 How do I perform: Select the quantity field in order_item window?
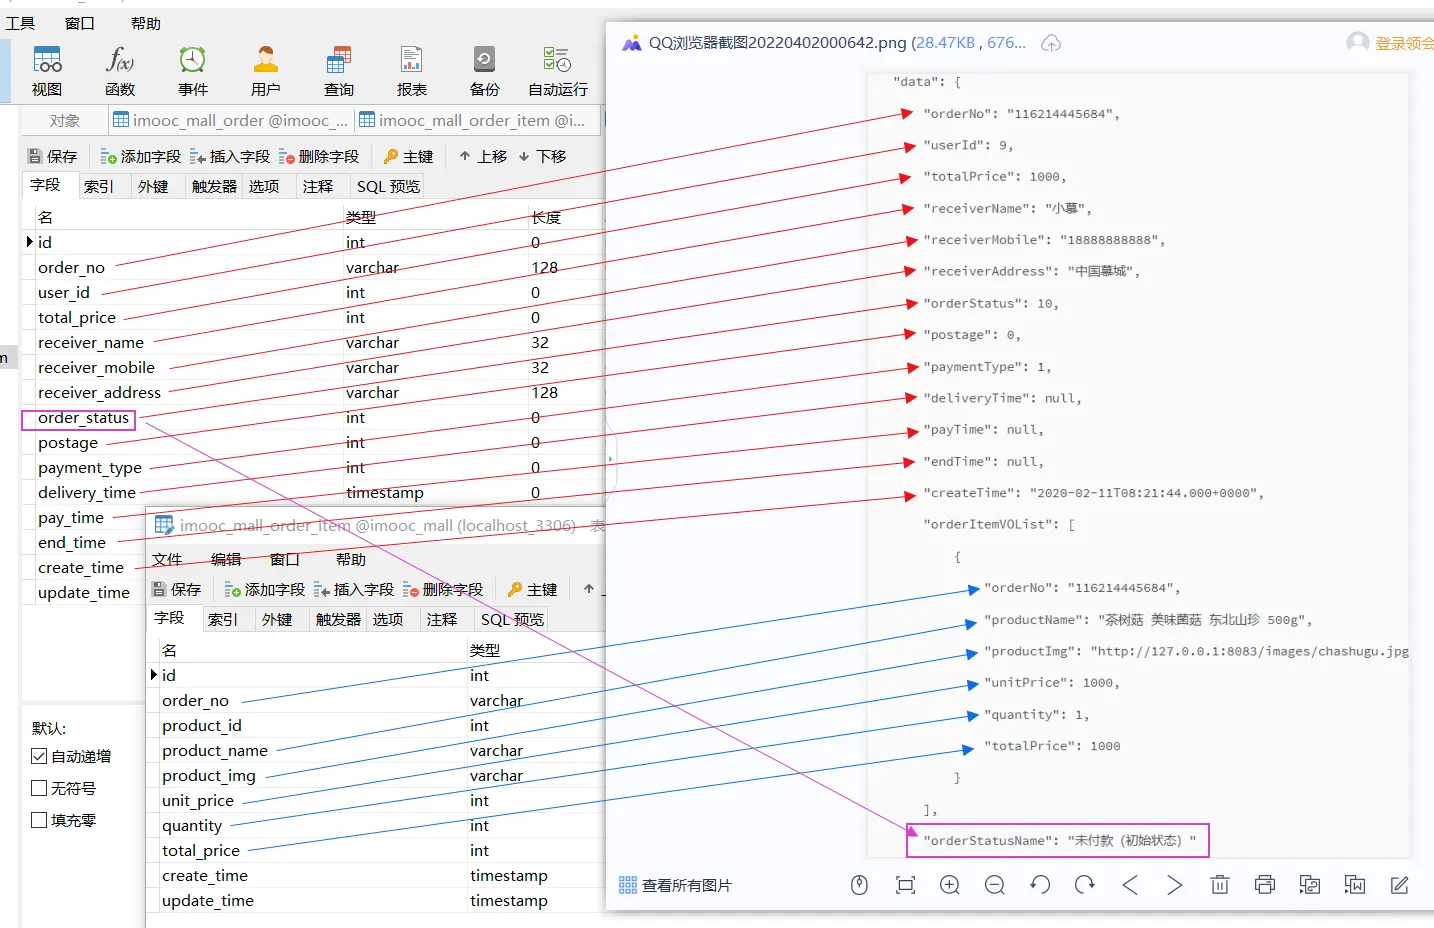192,825
